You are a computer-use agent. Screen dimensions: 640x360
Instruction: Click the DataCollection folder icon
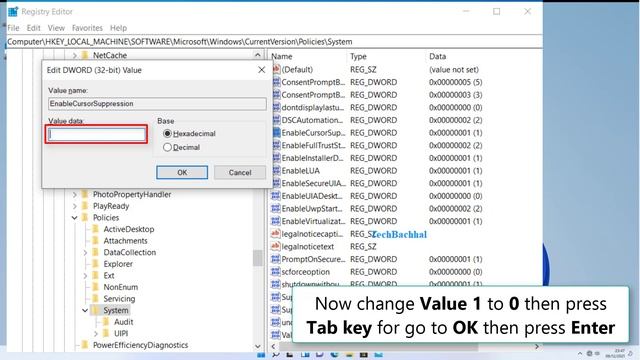(x=96, y=252)
